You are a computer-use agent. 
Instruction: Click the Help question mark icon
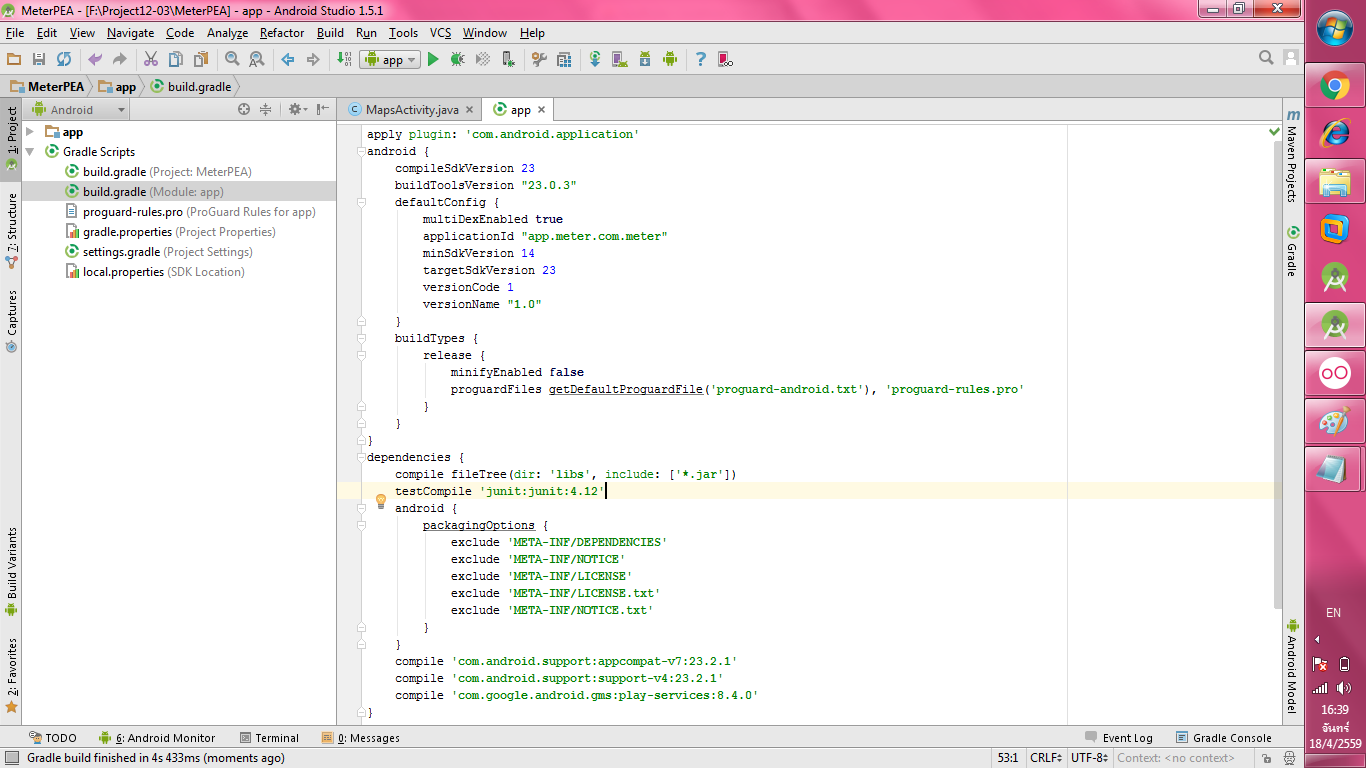(x=700, y=60)
